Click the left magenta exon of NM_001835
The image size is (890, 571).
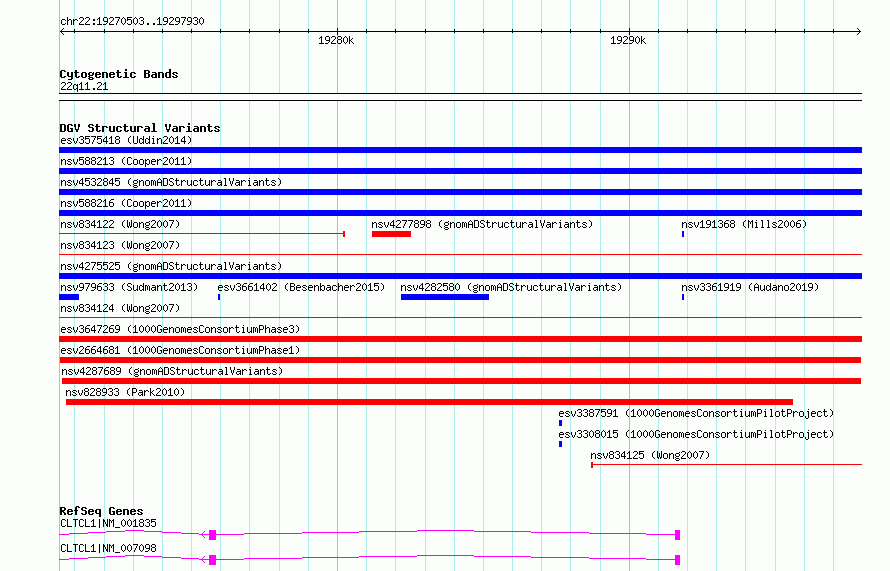pyautogui.click(x=212, y=535)
